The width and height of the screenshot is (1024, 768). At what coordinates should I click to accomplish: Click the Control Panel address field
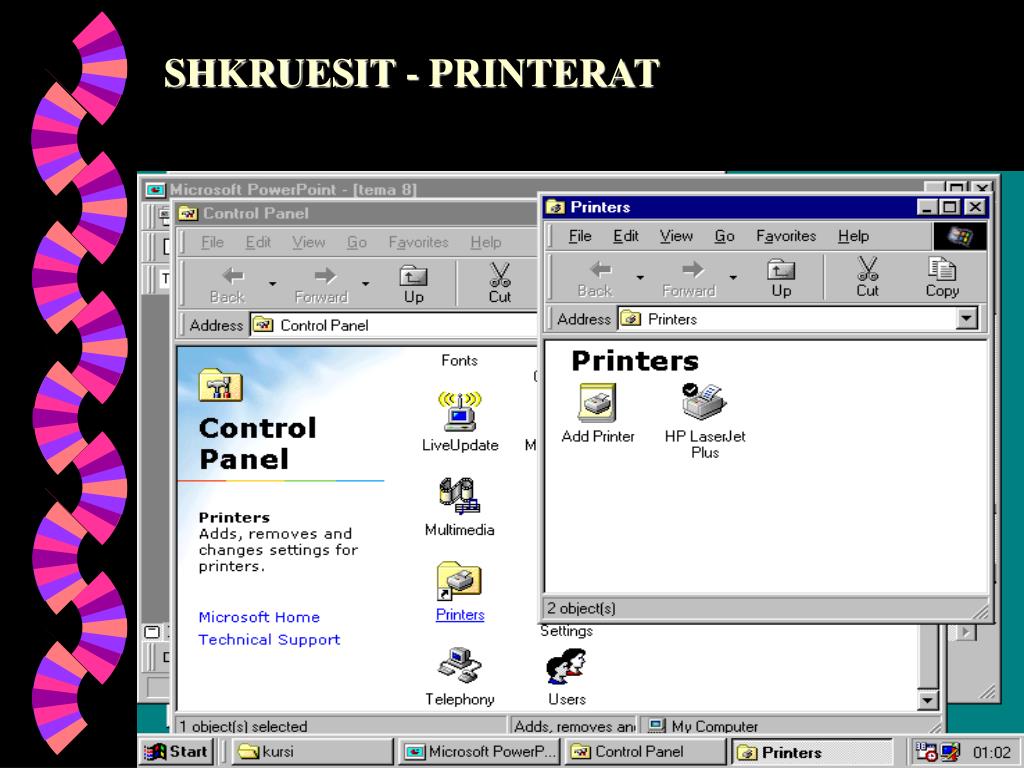point(392,325)
